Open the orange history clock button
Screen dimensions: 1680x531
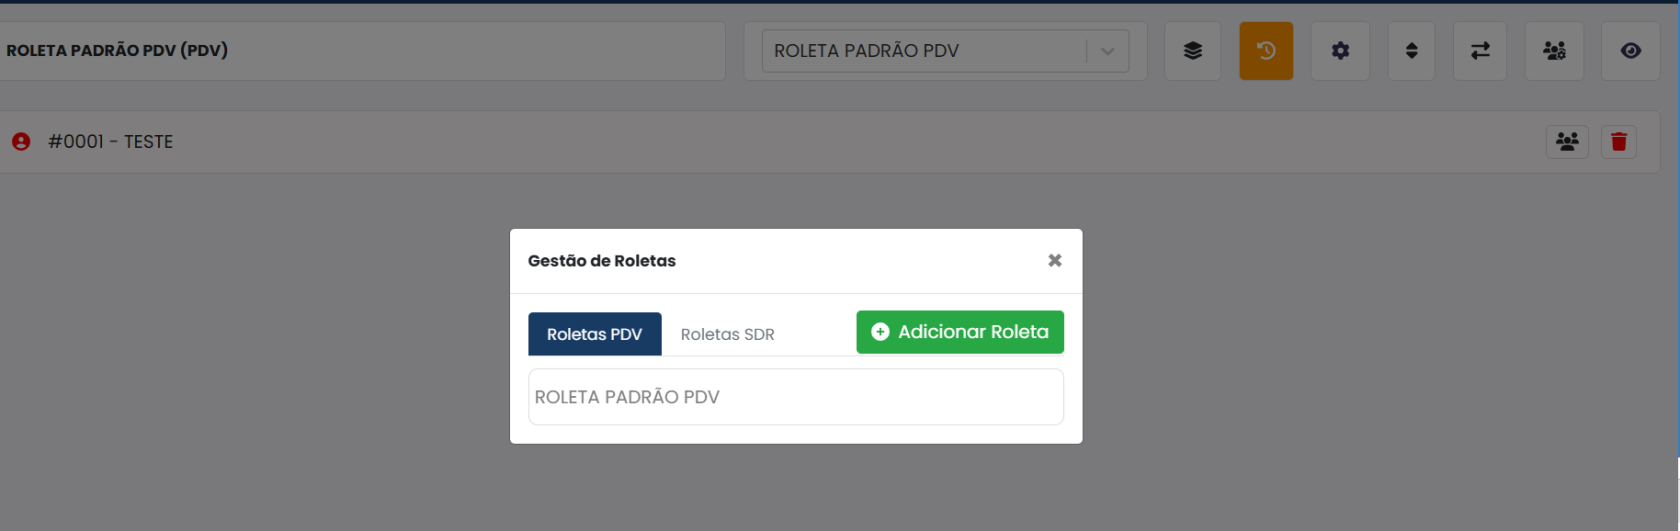point(1266,51)
